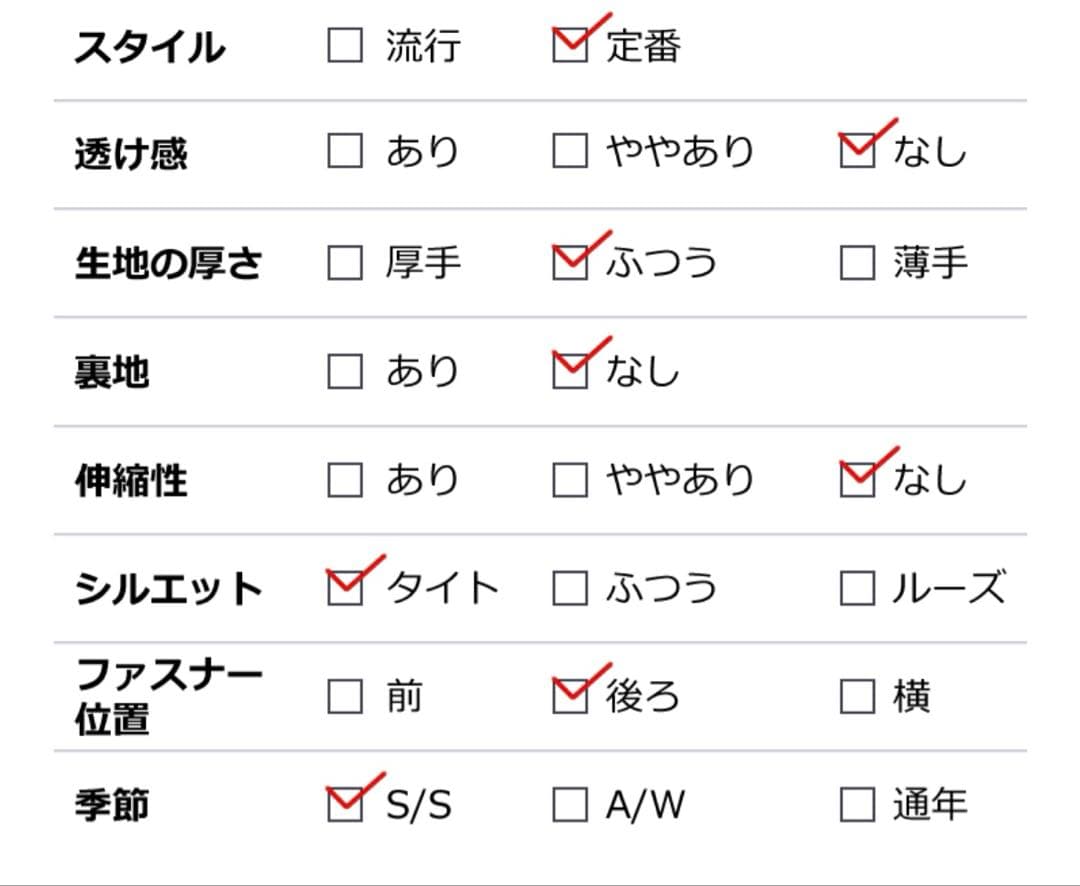Uncheck ふつう in the 生地の厚さ row
Screen dimensions: 1080x886
pyautogui.click(x=570, y=263)
